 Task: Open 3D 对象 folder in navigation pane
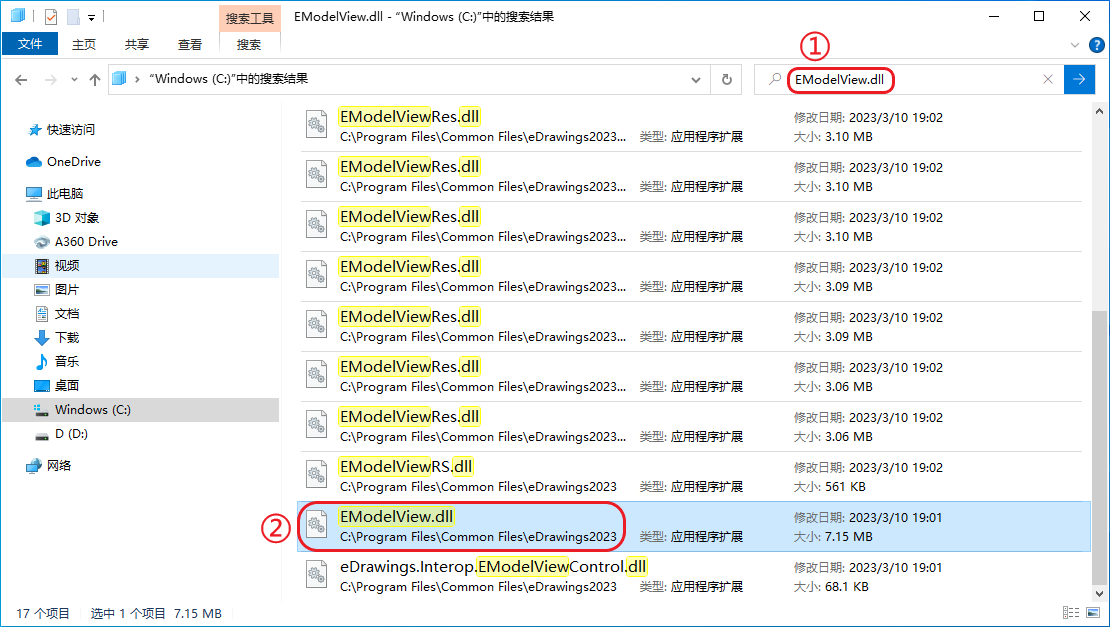pyautogui.click(x=76, y=217)
